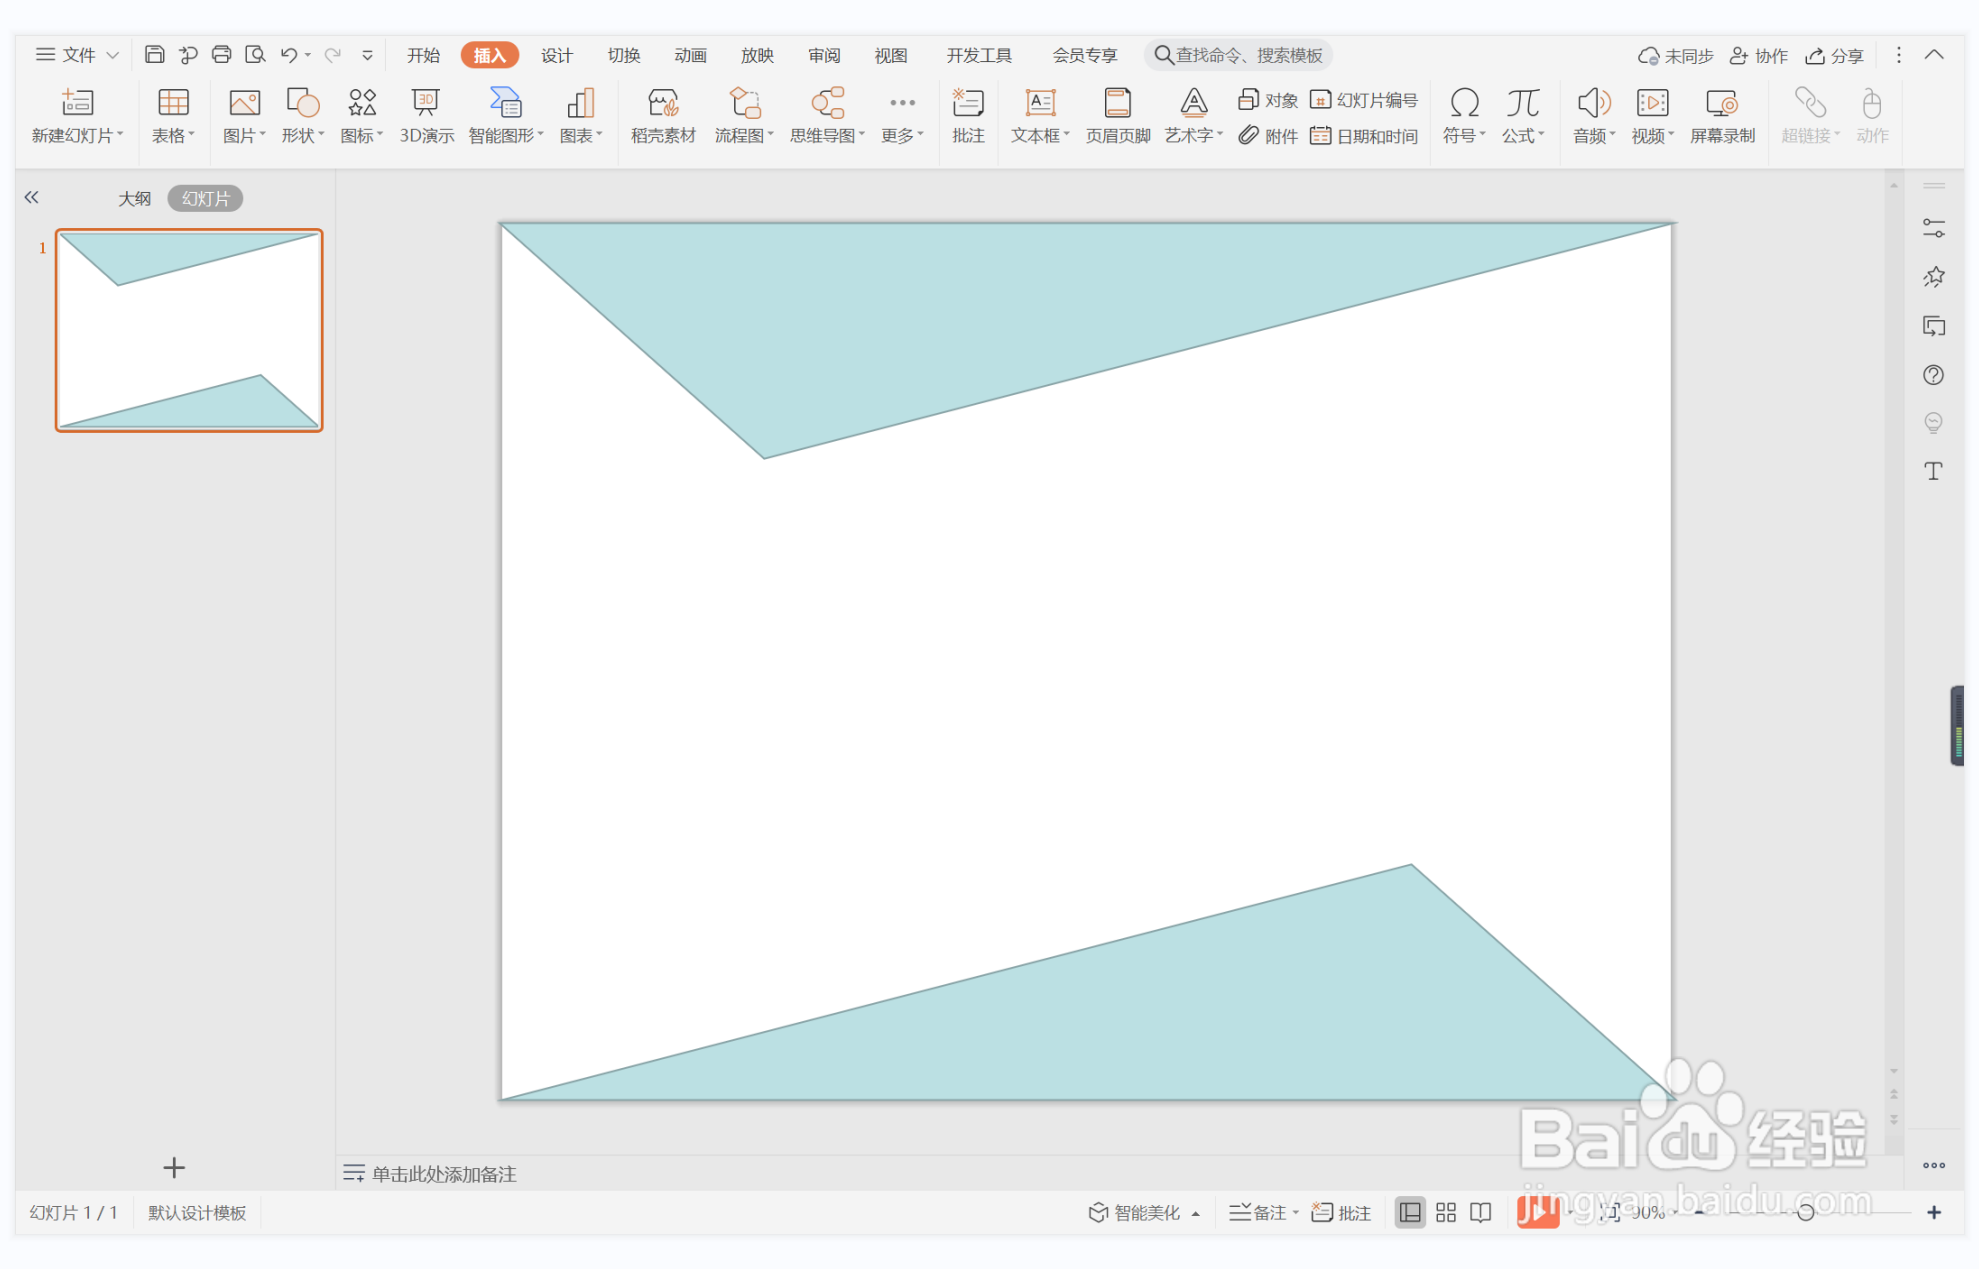Screen dimensions: 1979x1269
Task: Insert a smart graphic (智能图形)
Action: (506, 116)
